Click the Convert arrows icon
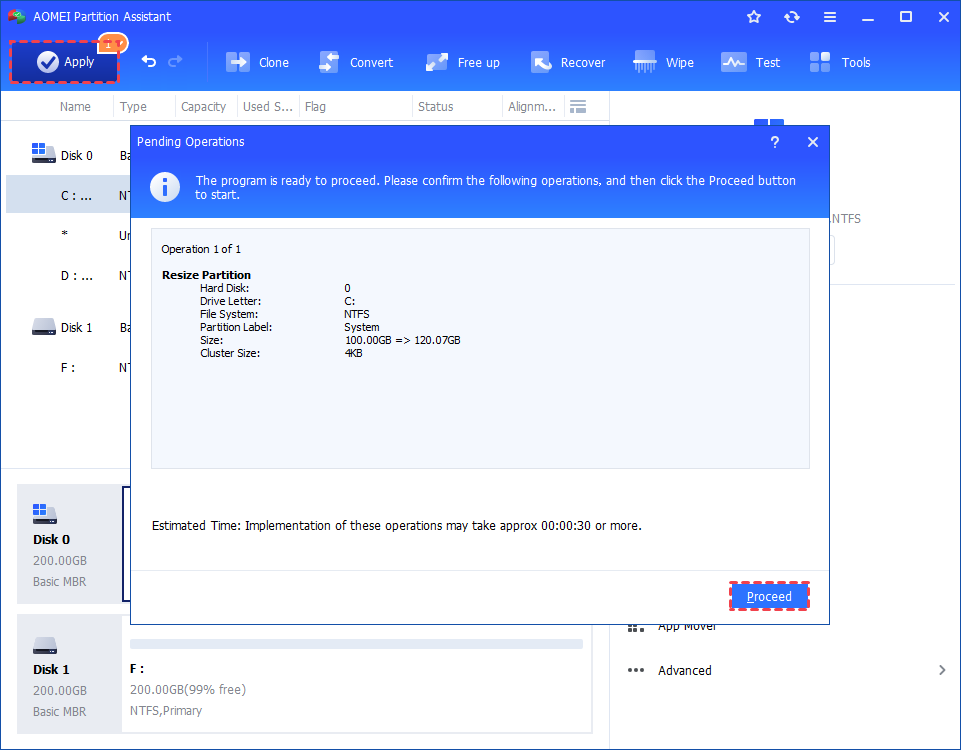961x750 pixels. tap(329, 62)
